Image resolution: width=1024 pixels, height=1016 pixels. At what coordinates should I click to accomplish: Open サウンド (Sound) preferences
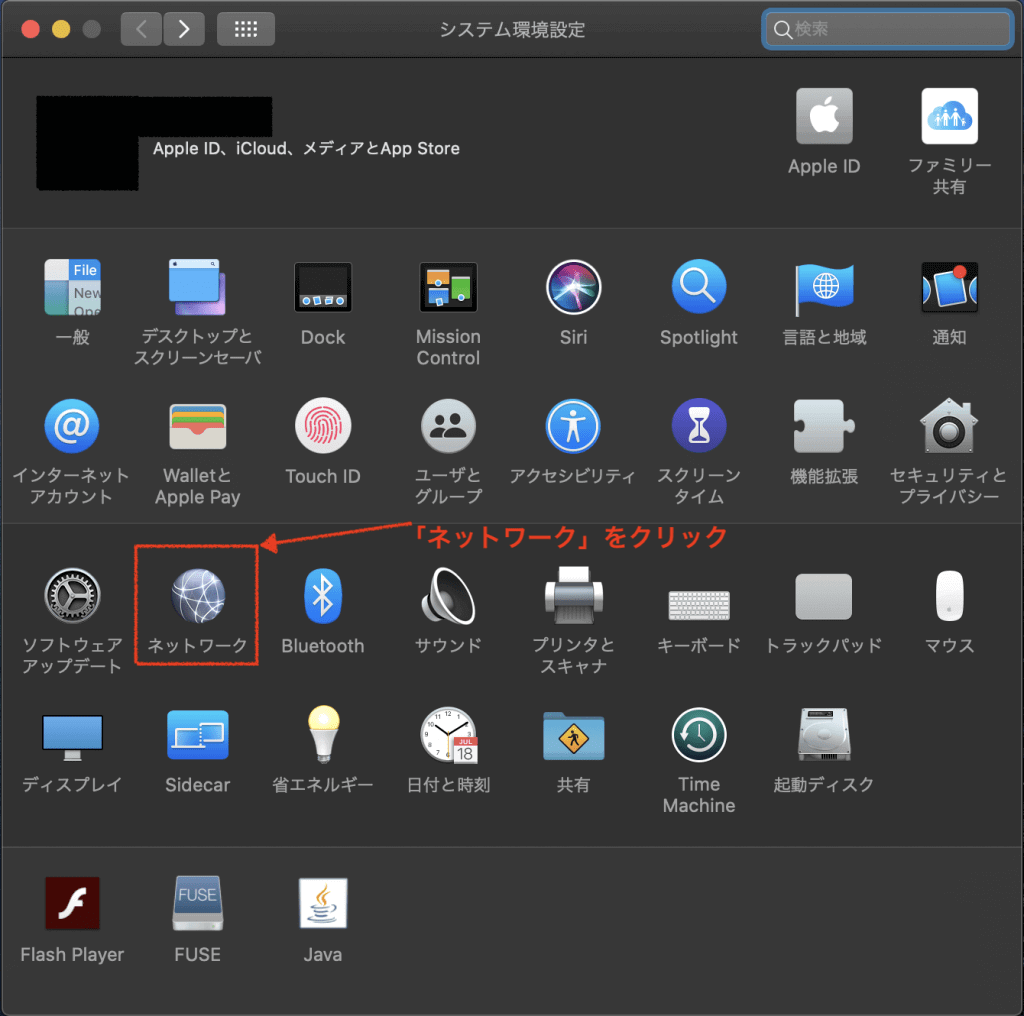pos(448,595)
